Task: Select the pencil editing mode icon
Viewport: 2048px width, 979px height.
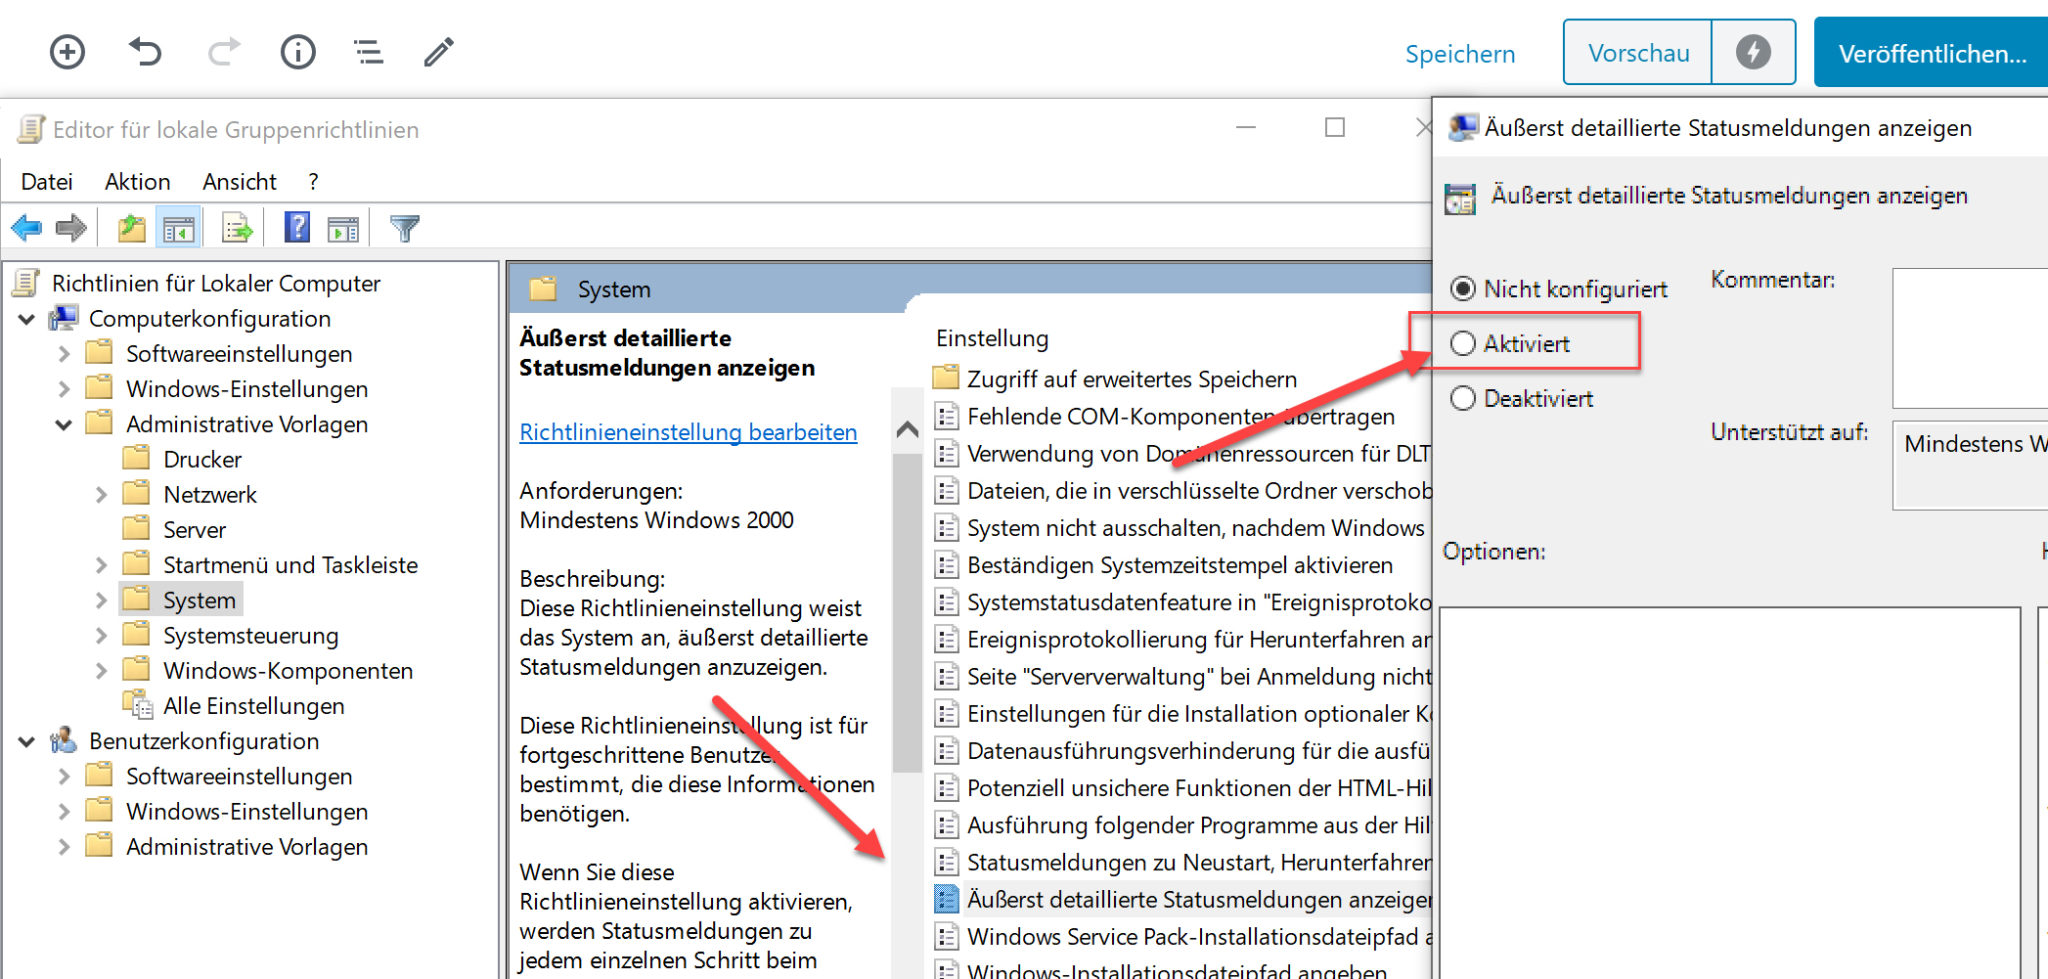Action: [x=437, y=51]
